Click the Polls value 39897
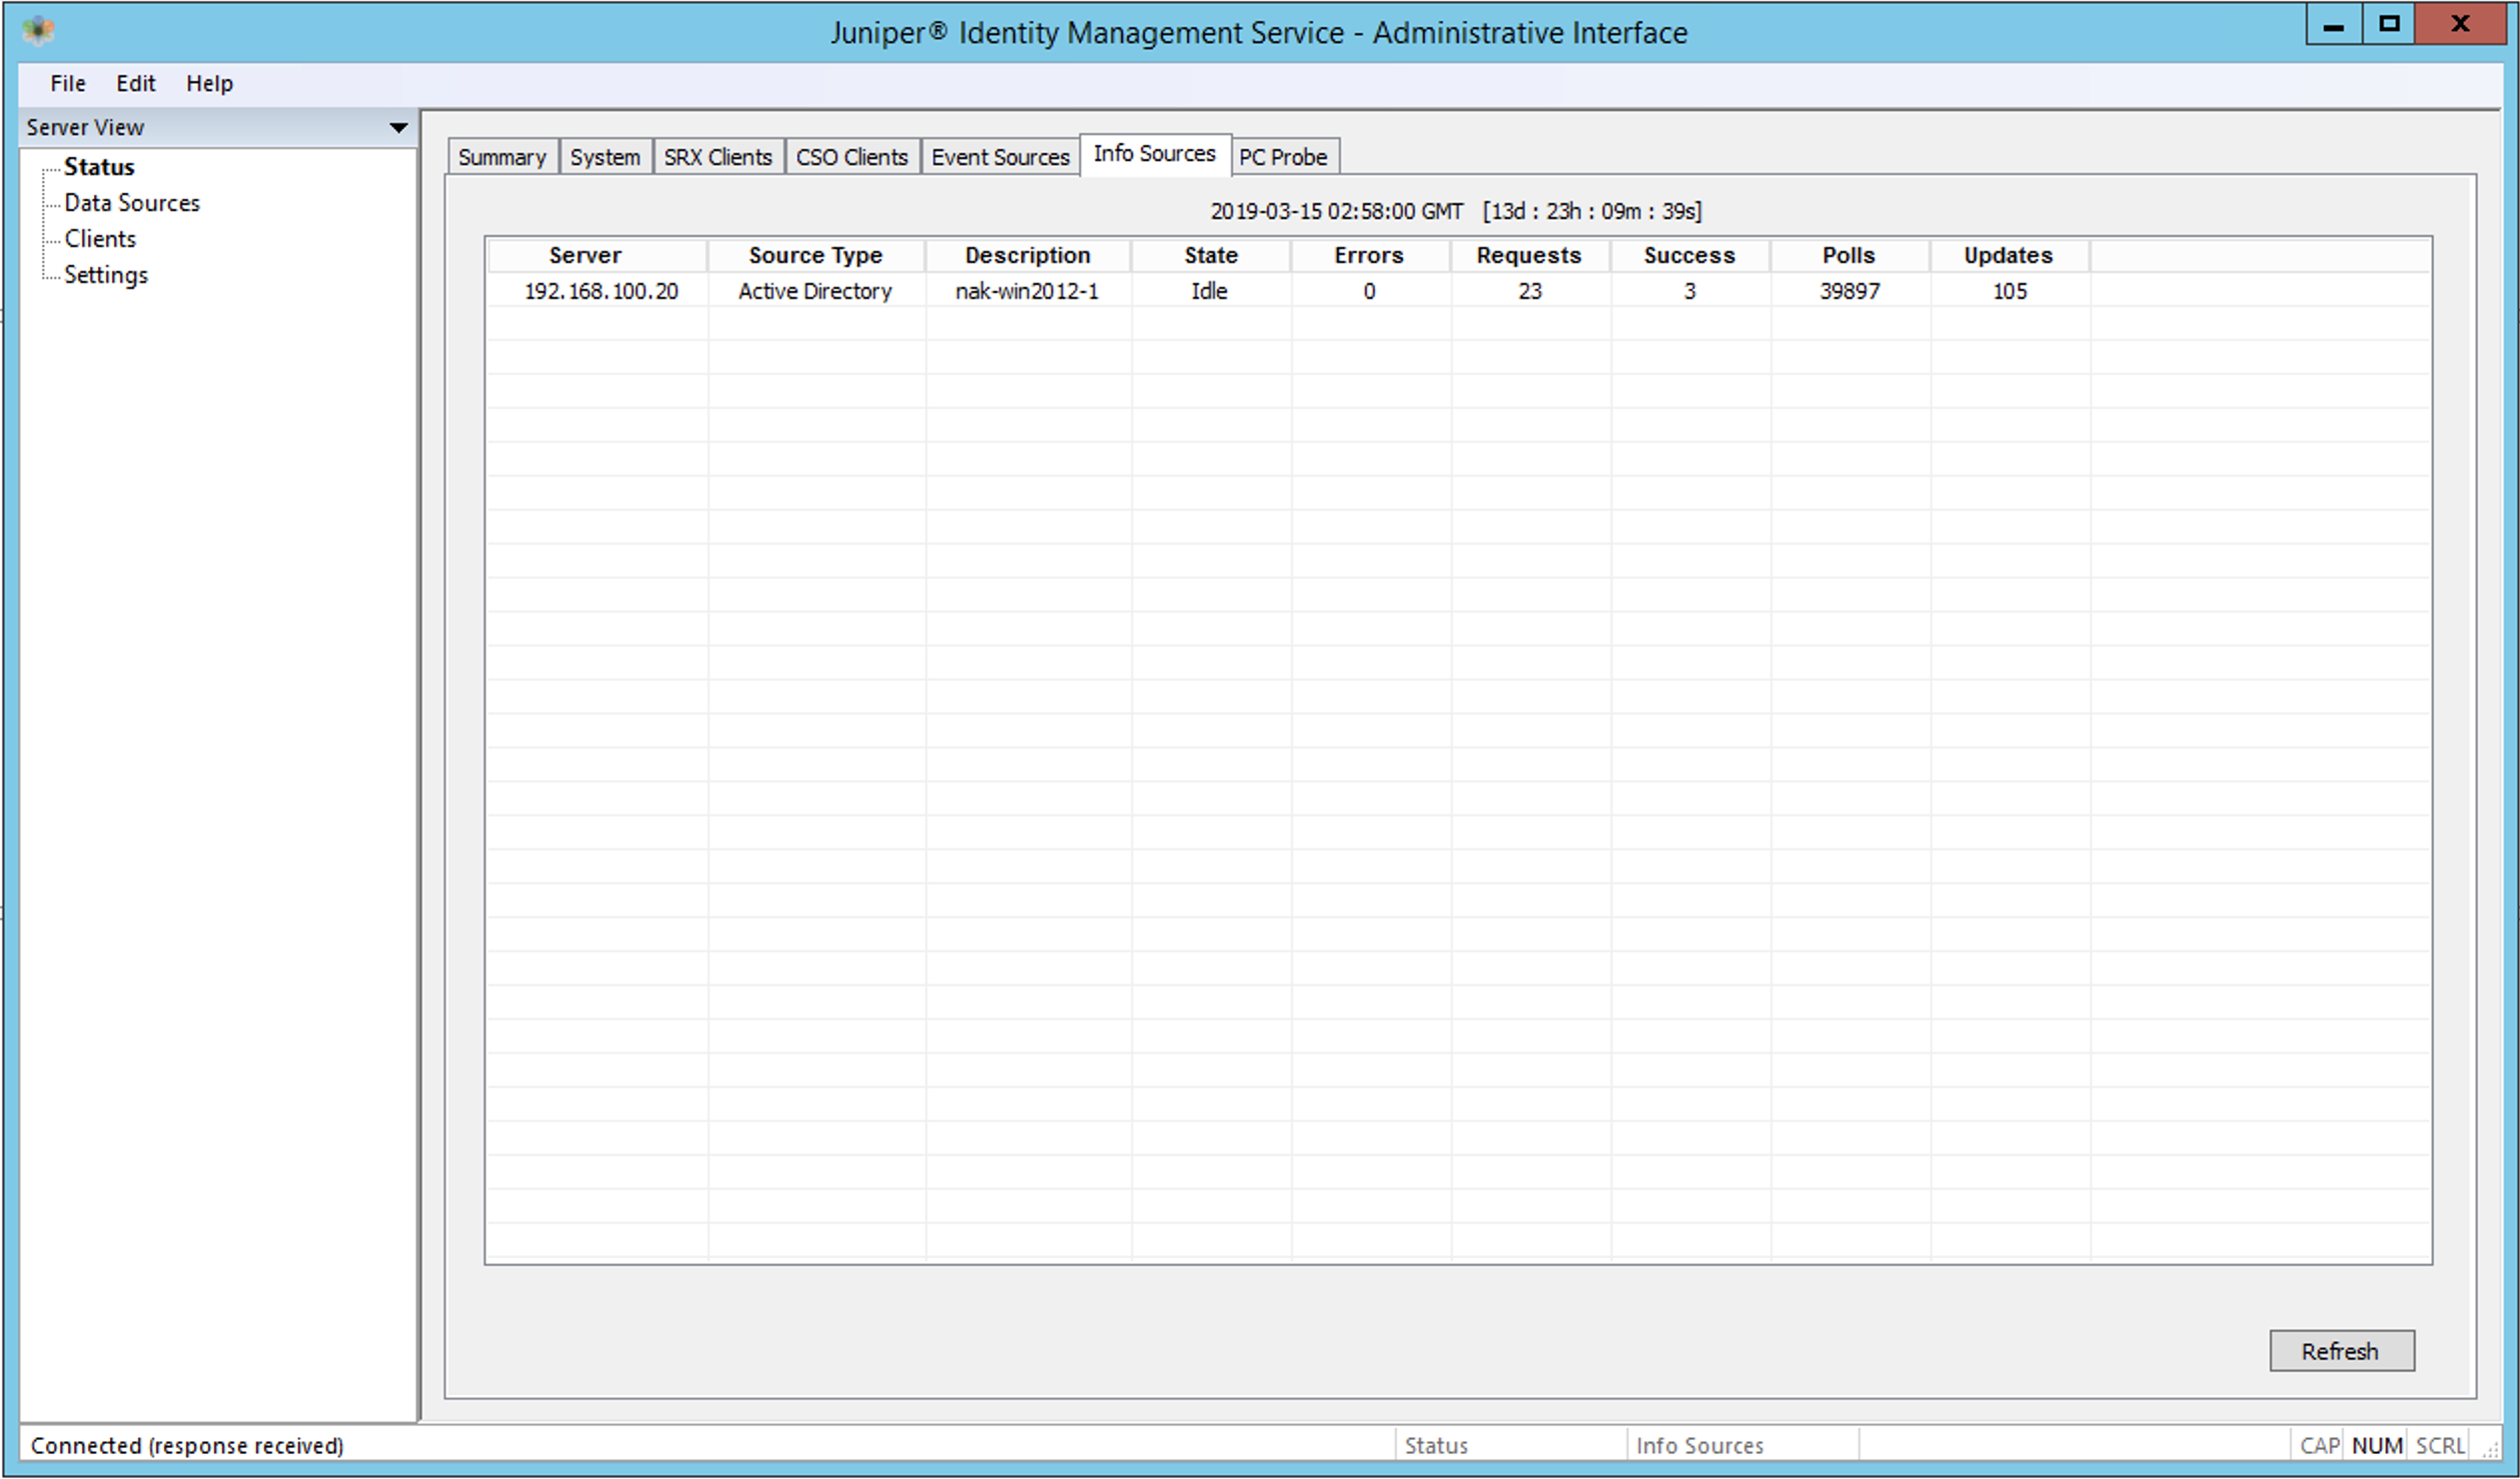This screenshot has height=1479, width=2520. click(1850, 291)
